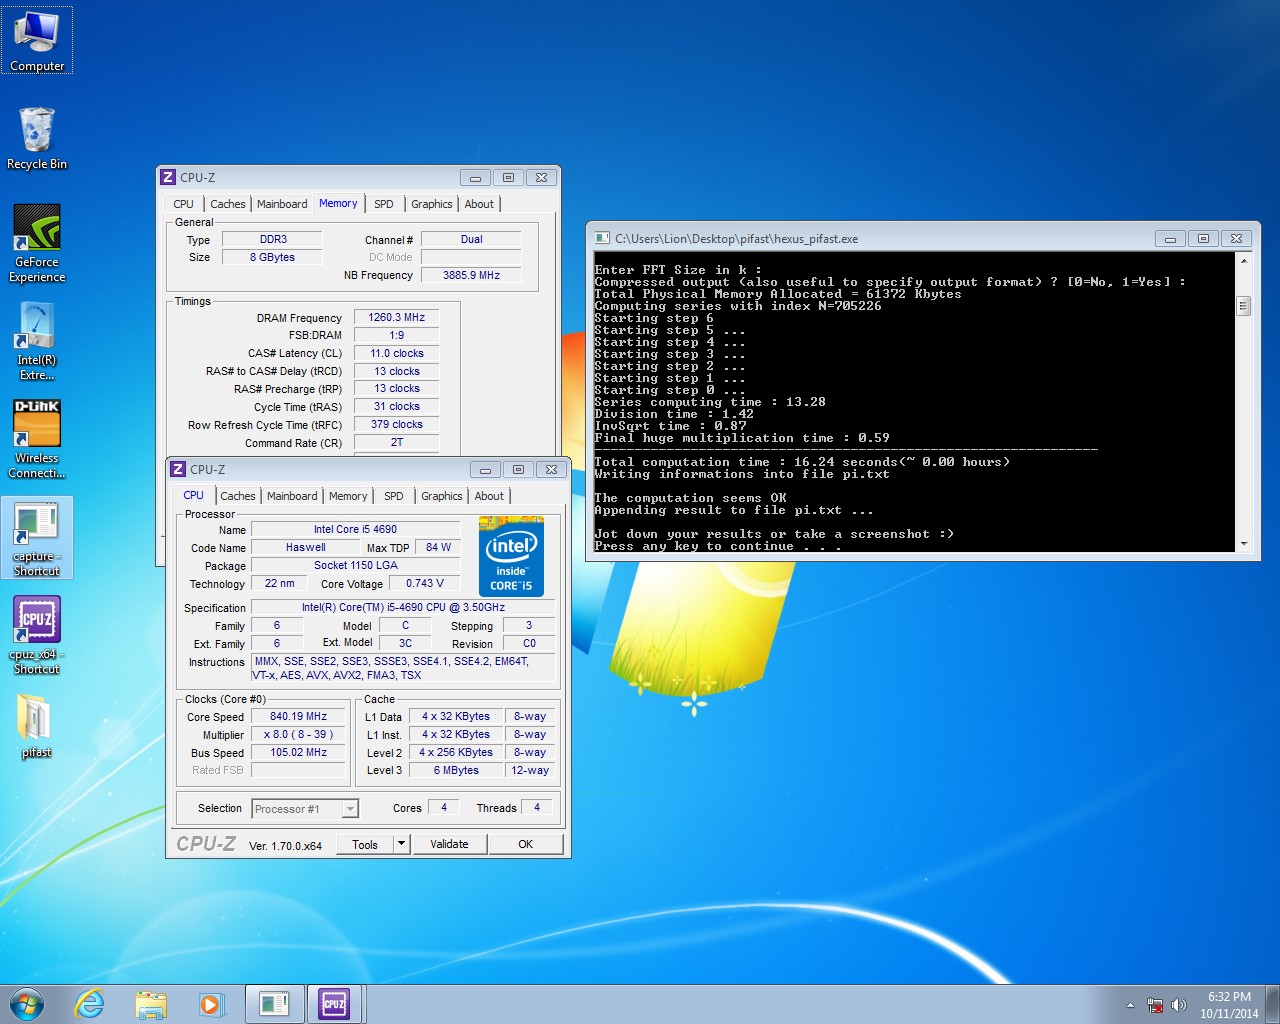Screen dimensions: 1280x1024
Task: Select the capture Shortcut desktop icon
Action: click(x=37, y=538)
